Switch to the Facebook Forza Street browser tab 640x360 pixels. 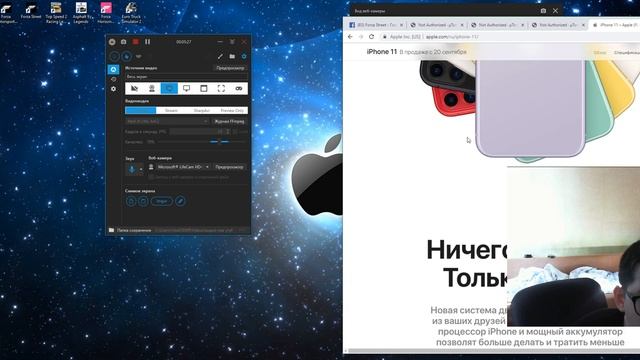376,25
